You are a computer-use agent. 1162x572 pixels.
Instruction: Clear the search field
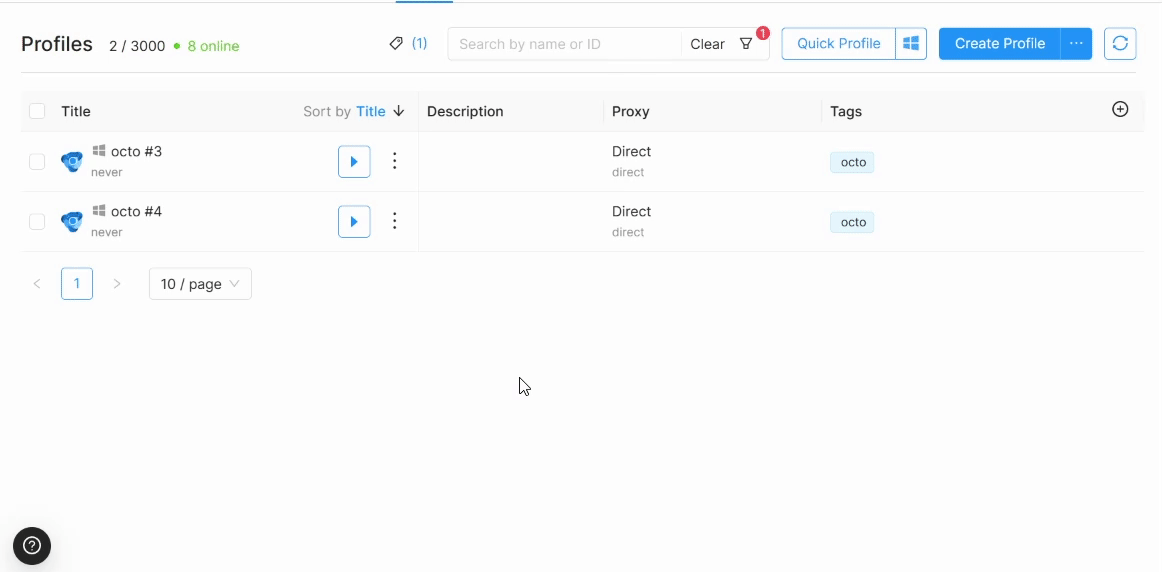tap(707, 44)
